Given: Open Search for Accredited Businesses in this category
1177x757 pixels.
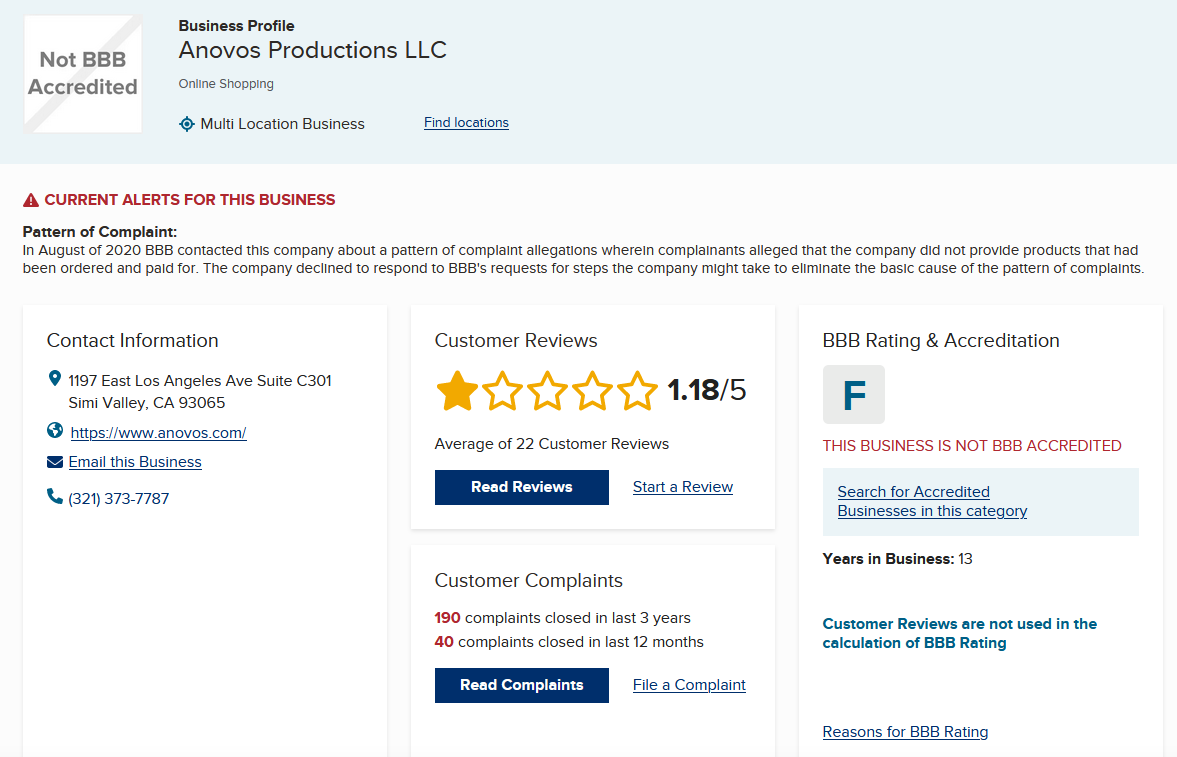Looking at the screenshot, I should (932, 501).
